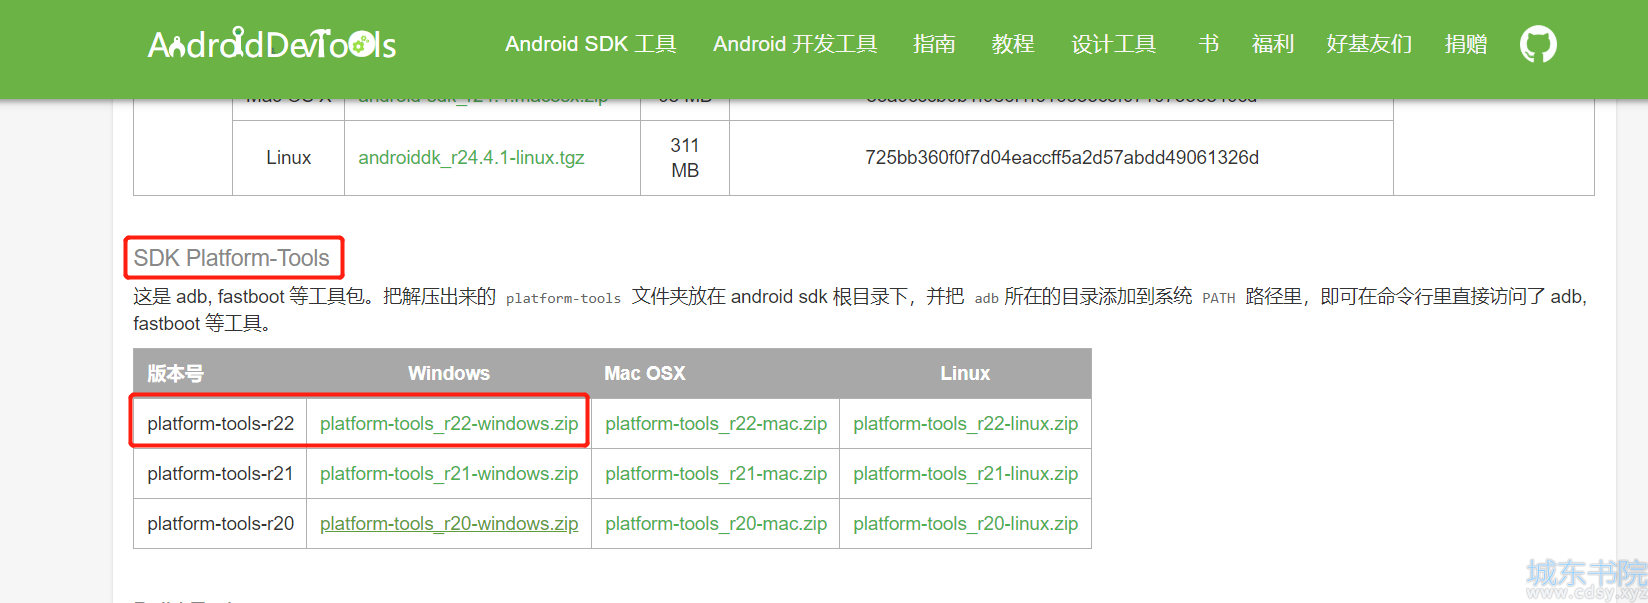
Task: Click the Windows column header
Action: 449,374
